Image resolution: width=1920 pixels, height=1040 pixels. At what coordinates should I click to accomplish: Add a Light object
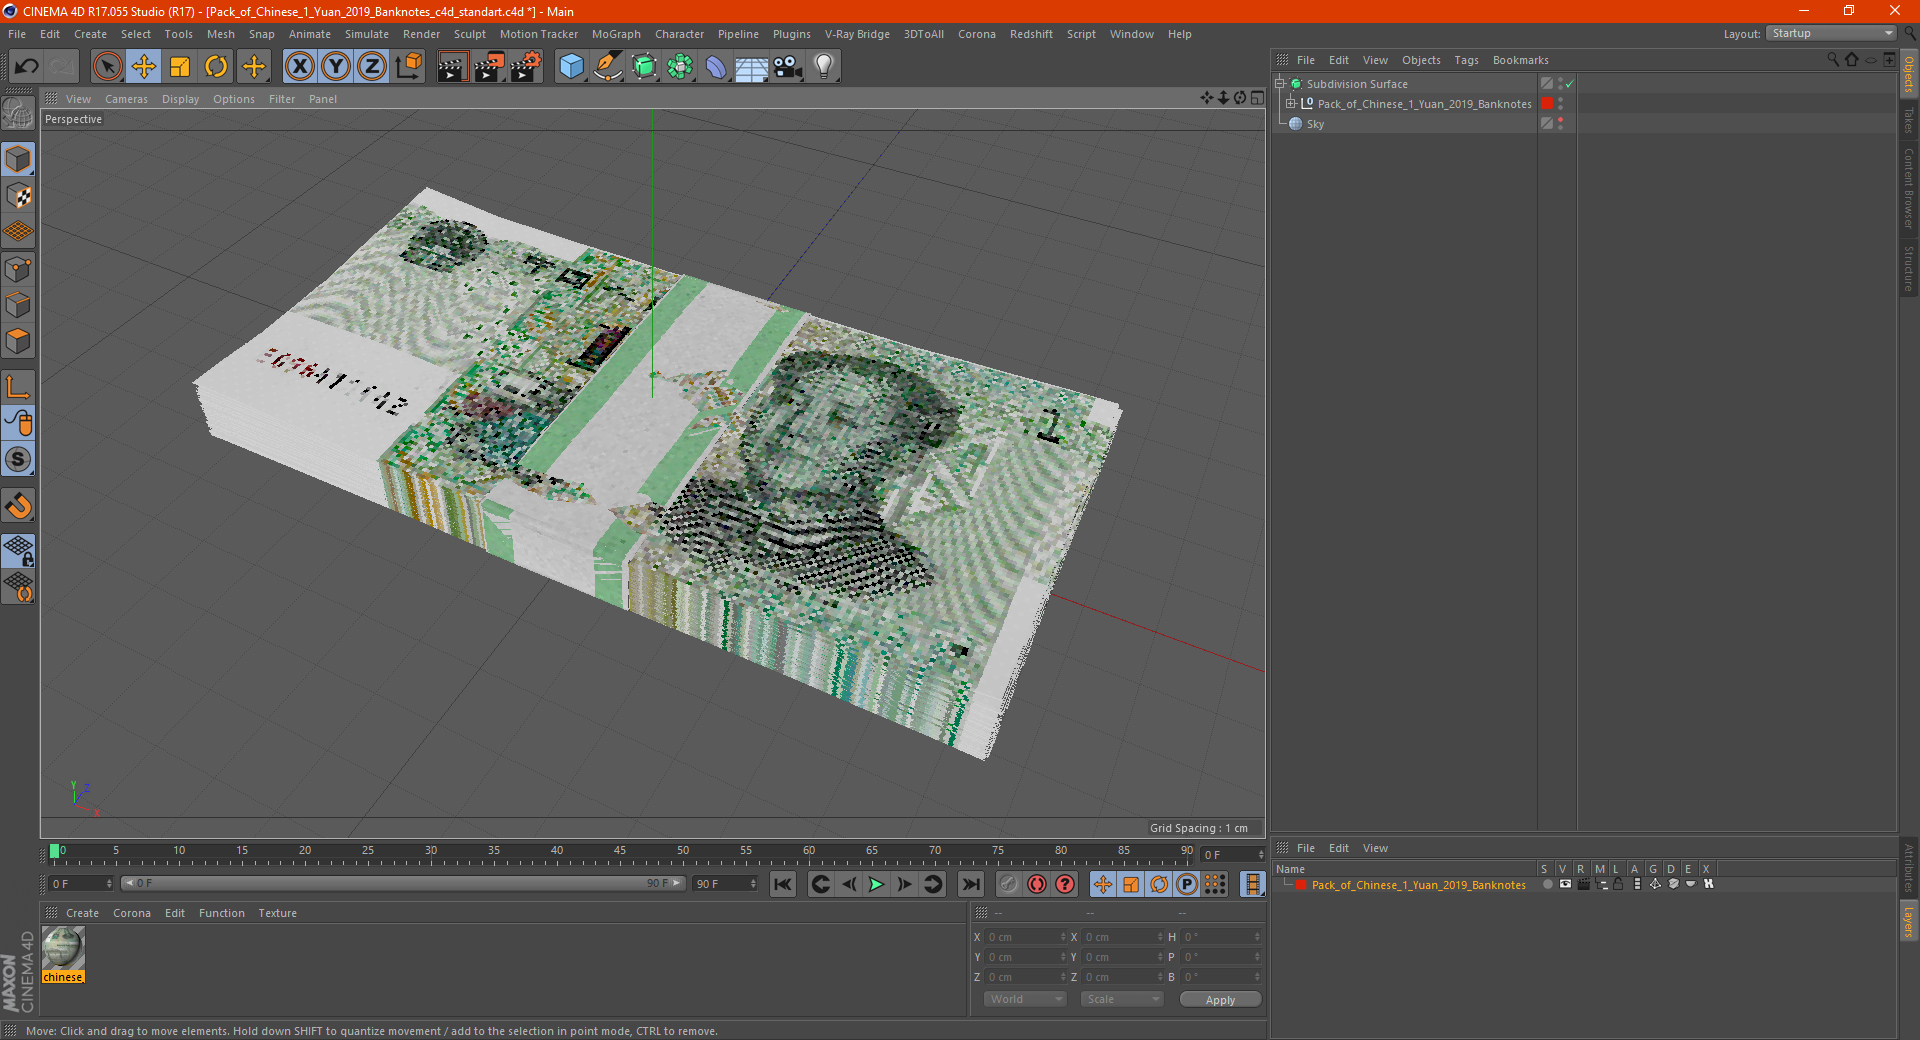[824, 67]
